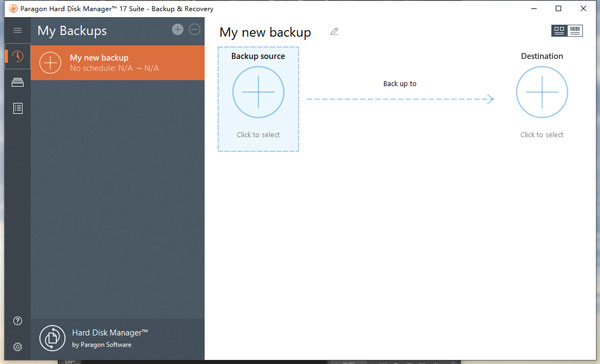Click the Backup source plus circle

coord(258,92)
